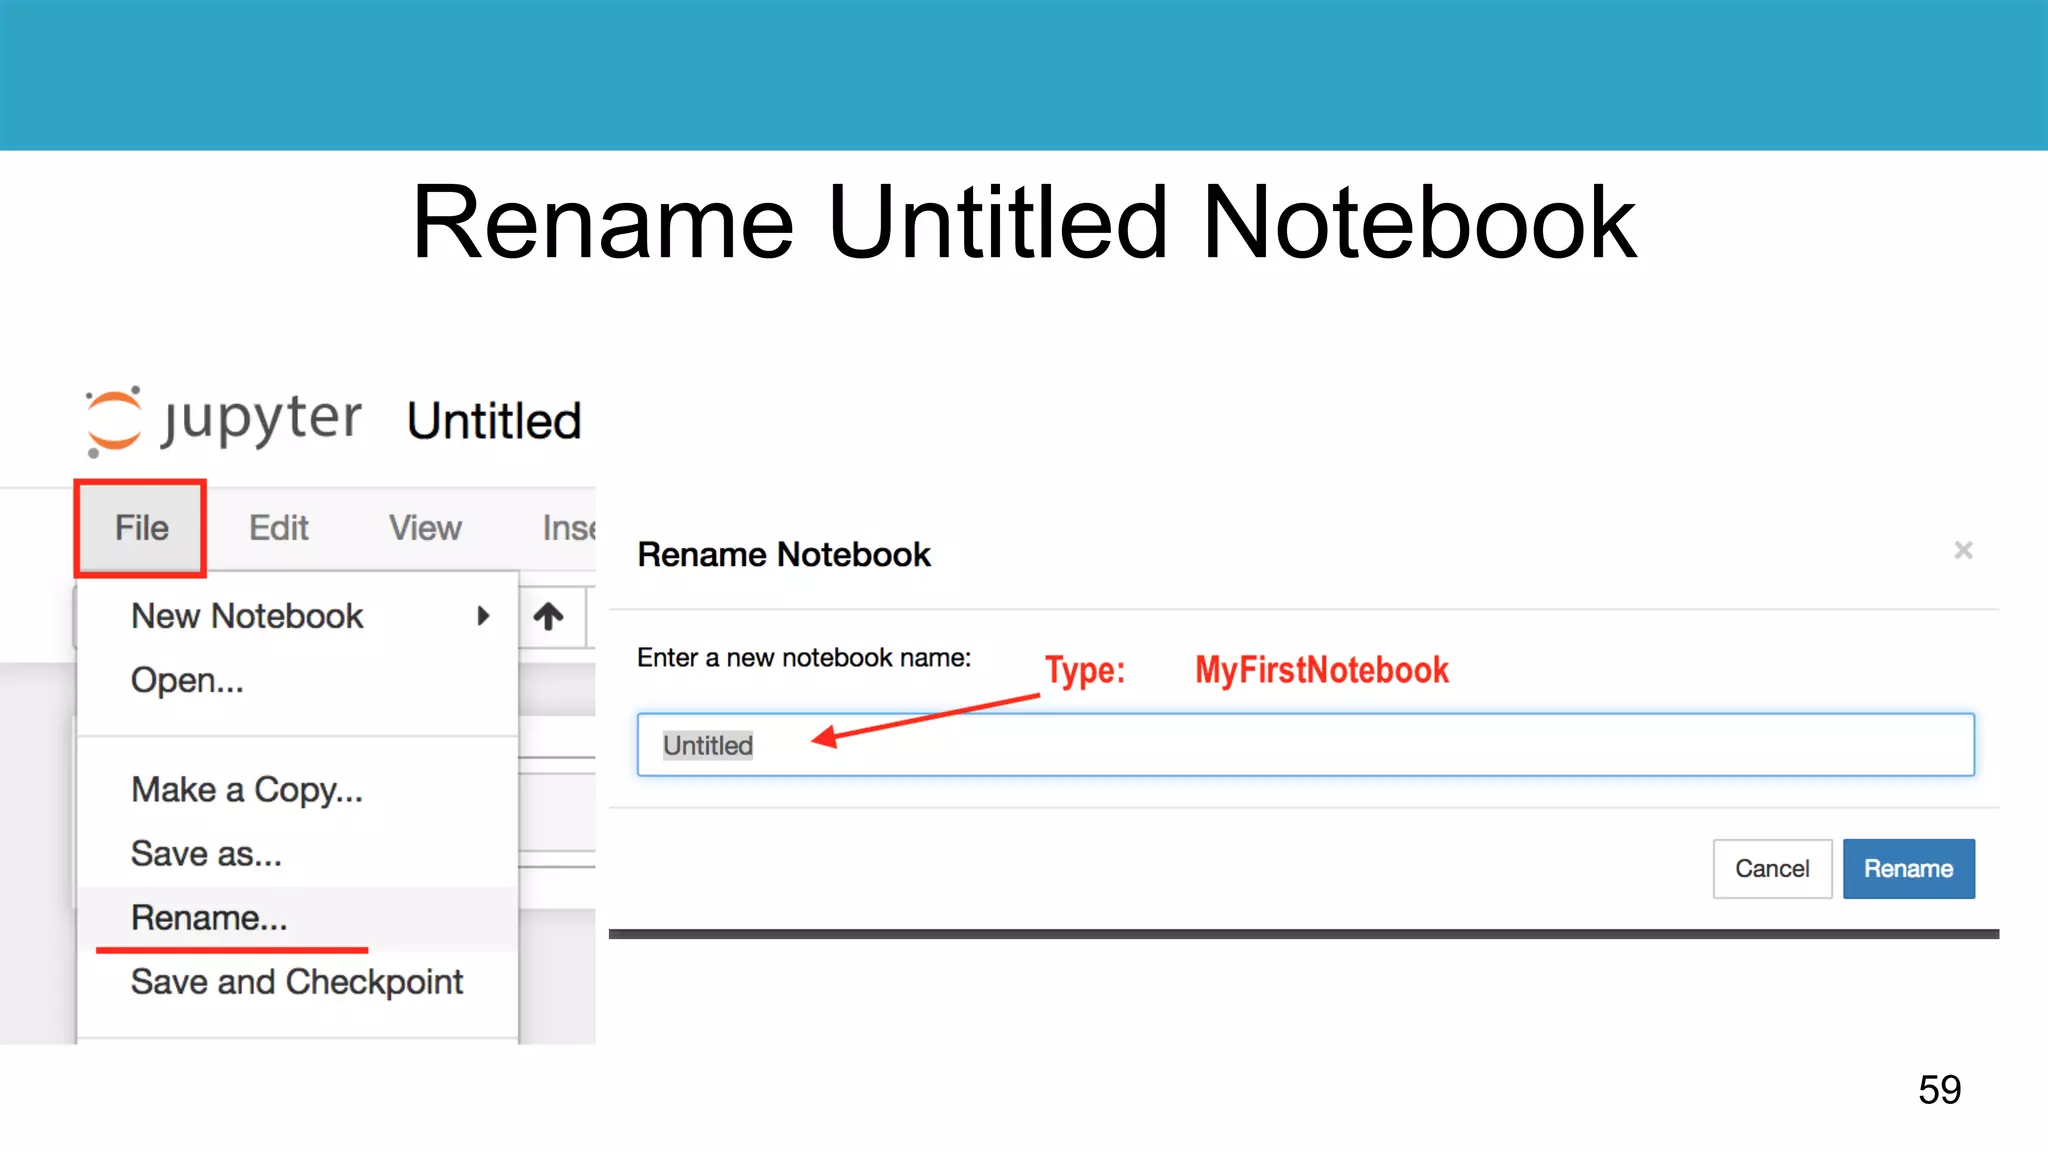Viewport: 2048px width, 1152px height.
Task: Click the Cancel button
Action: pyautogui.click(x=1772, y=869)
